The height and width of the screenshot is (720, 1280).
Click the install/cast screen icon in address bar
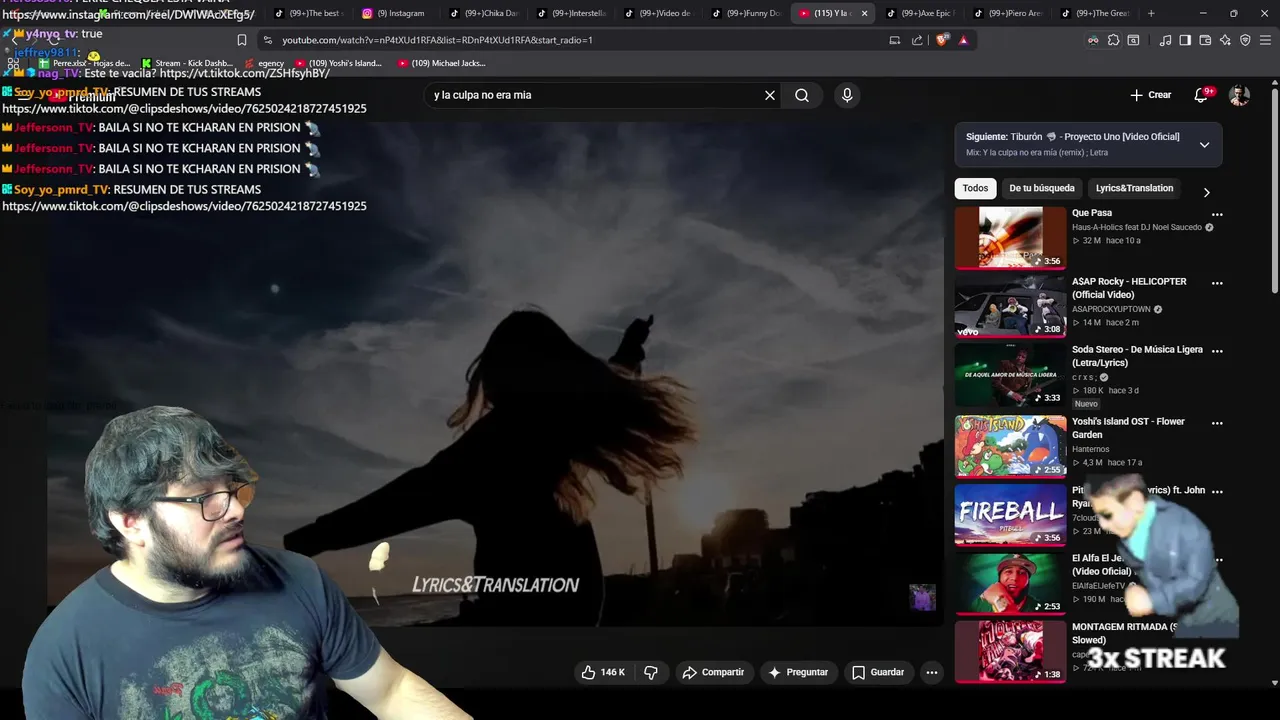point(895,40)
